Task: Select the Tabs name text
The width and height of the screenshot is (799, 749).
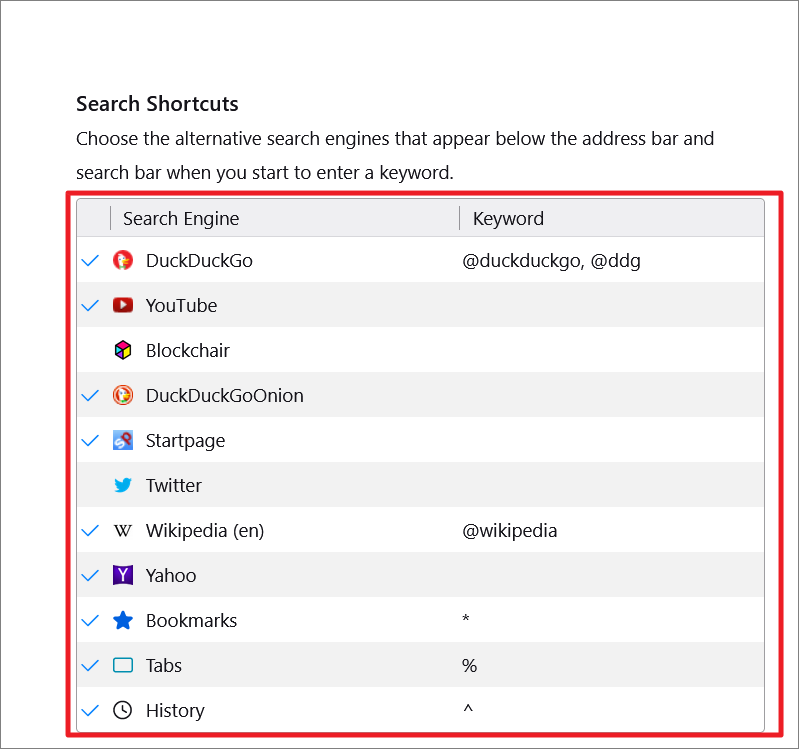Action: pos(164,665)
